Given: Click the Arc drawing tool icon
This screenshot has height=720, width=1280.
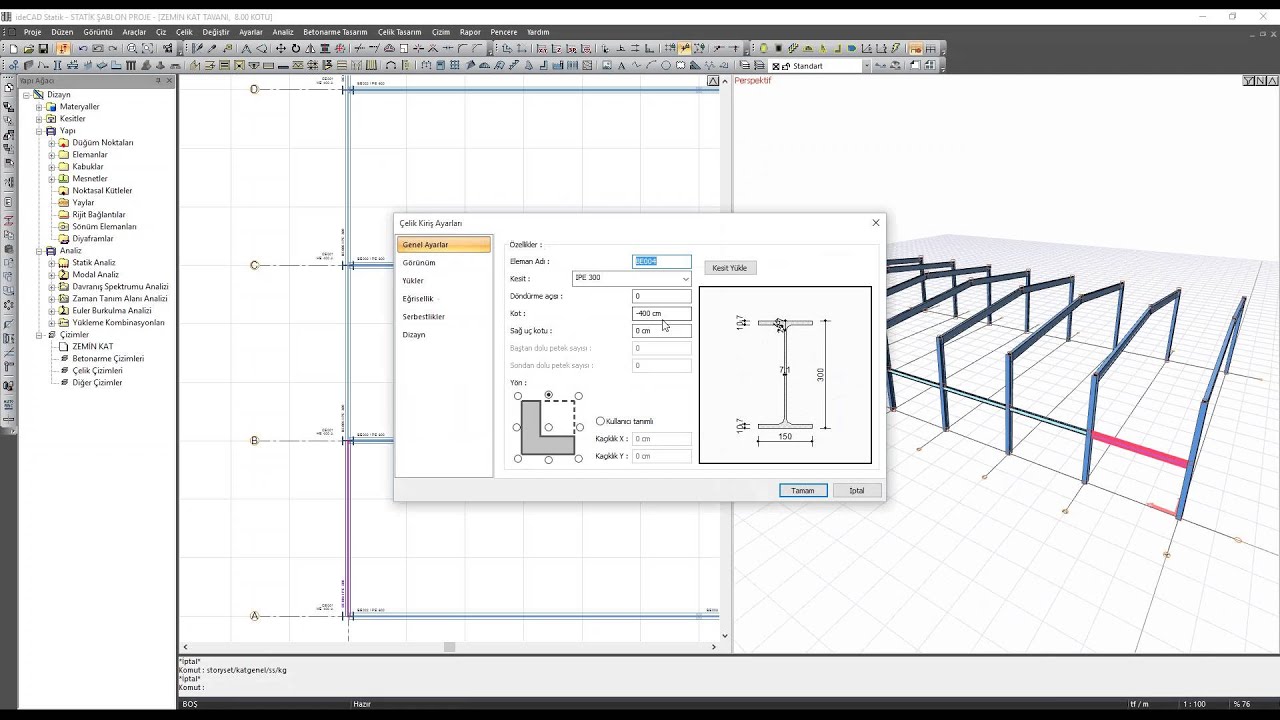Looking at the screenshot, I should click(x=653, y=65).
